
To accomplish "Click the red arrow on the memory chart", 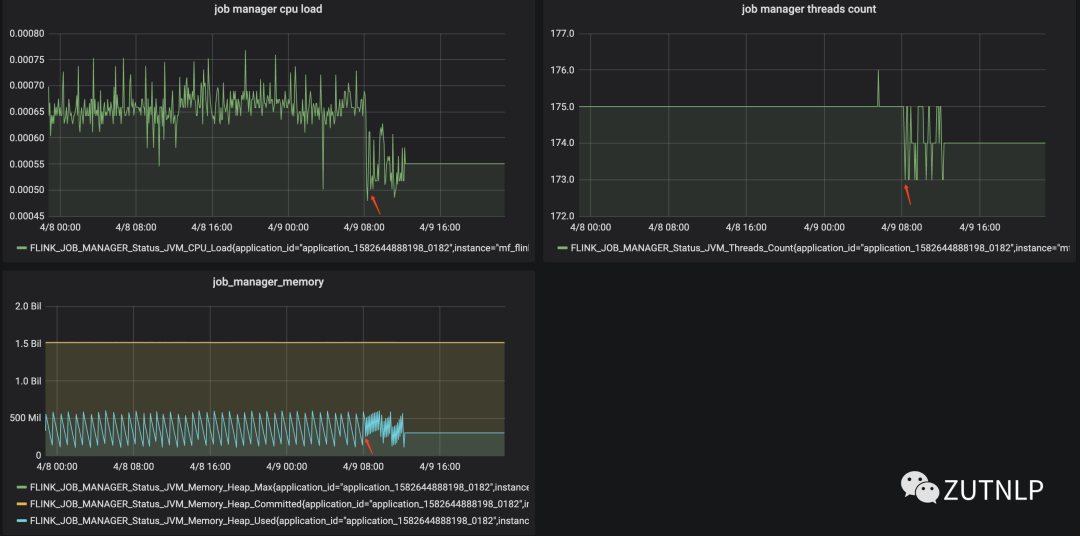I will 368,446.
